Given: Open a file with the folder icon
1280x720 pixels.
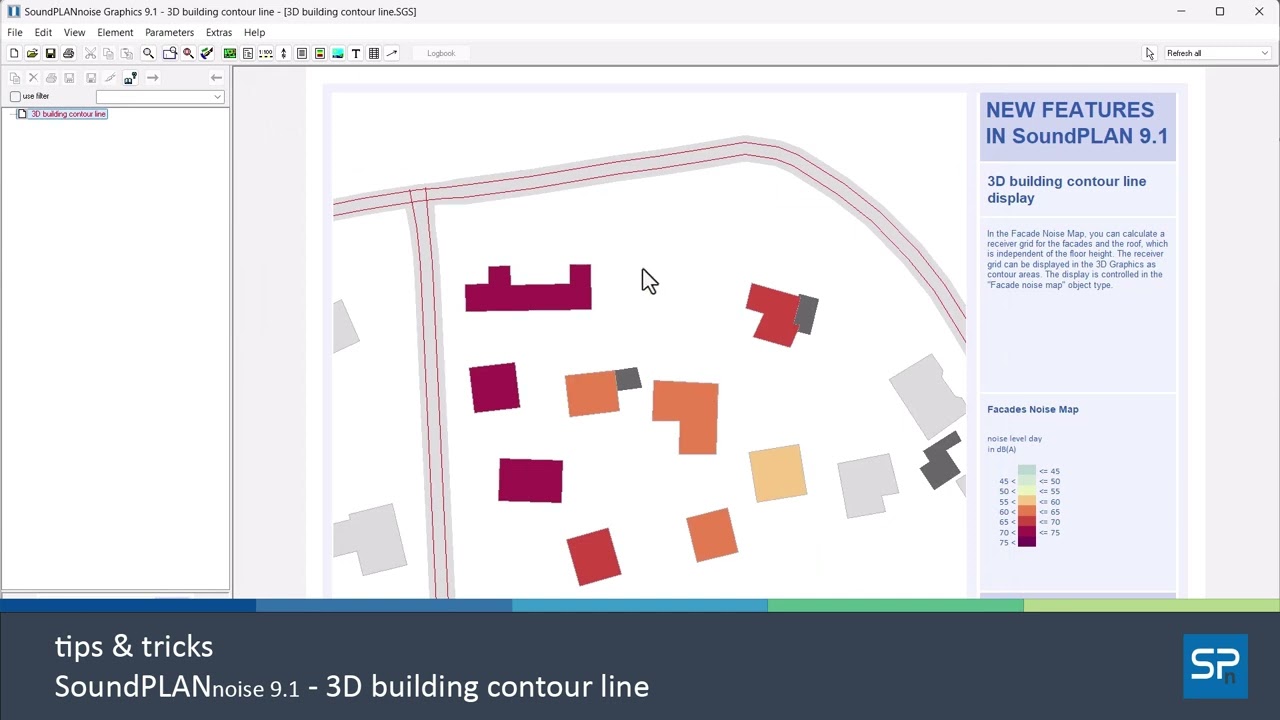Looking at the screenshot, I should point(32,53).
